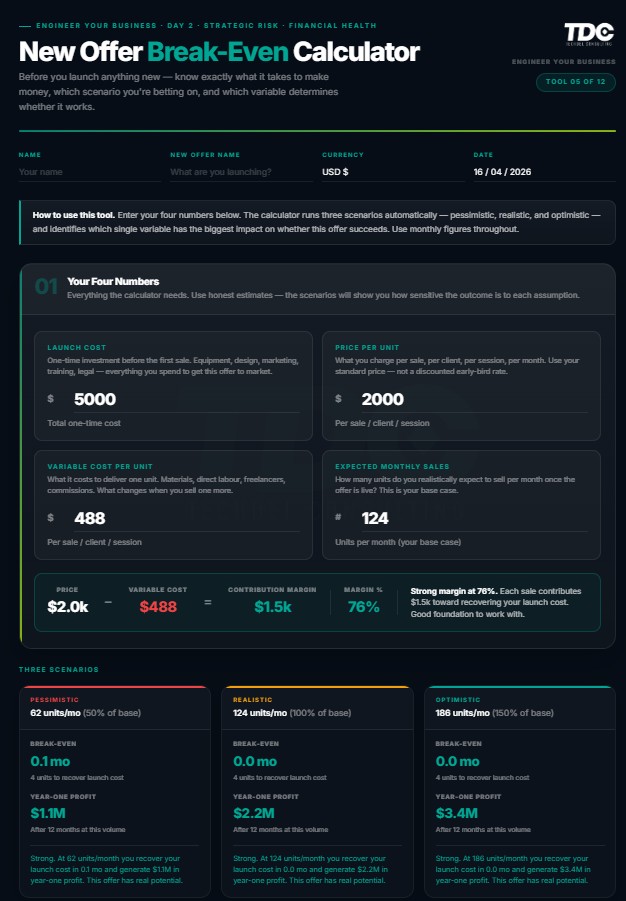Click the 'Your Four Numbers' heading
626x901 pixels.
pyautogui.click(x=113, y=281)
